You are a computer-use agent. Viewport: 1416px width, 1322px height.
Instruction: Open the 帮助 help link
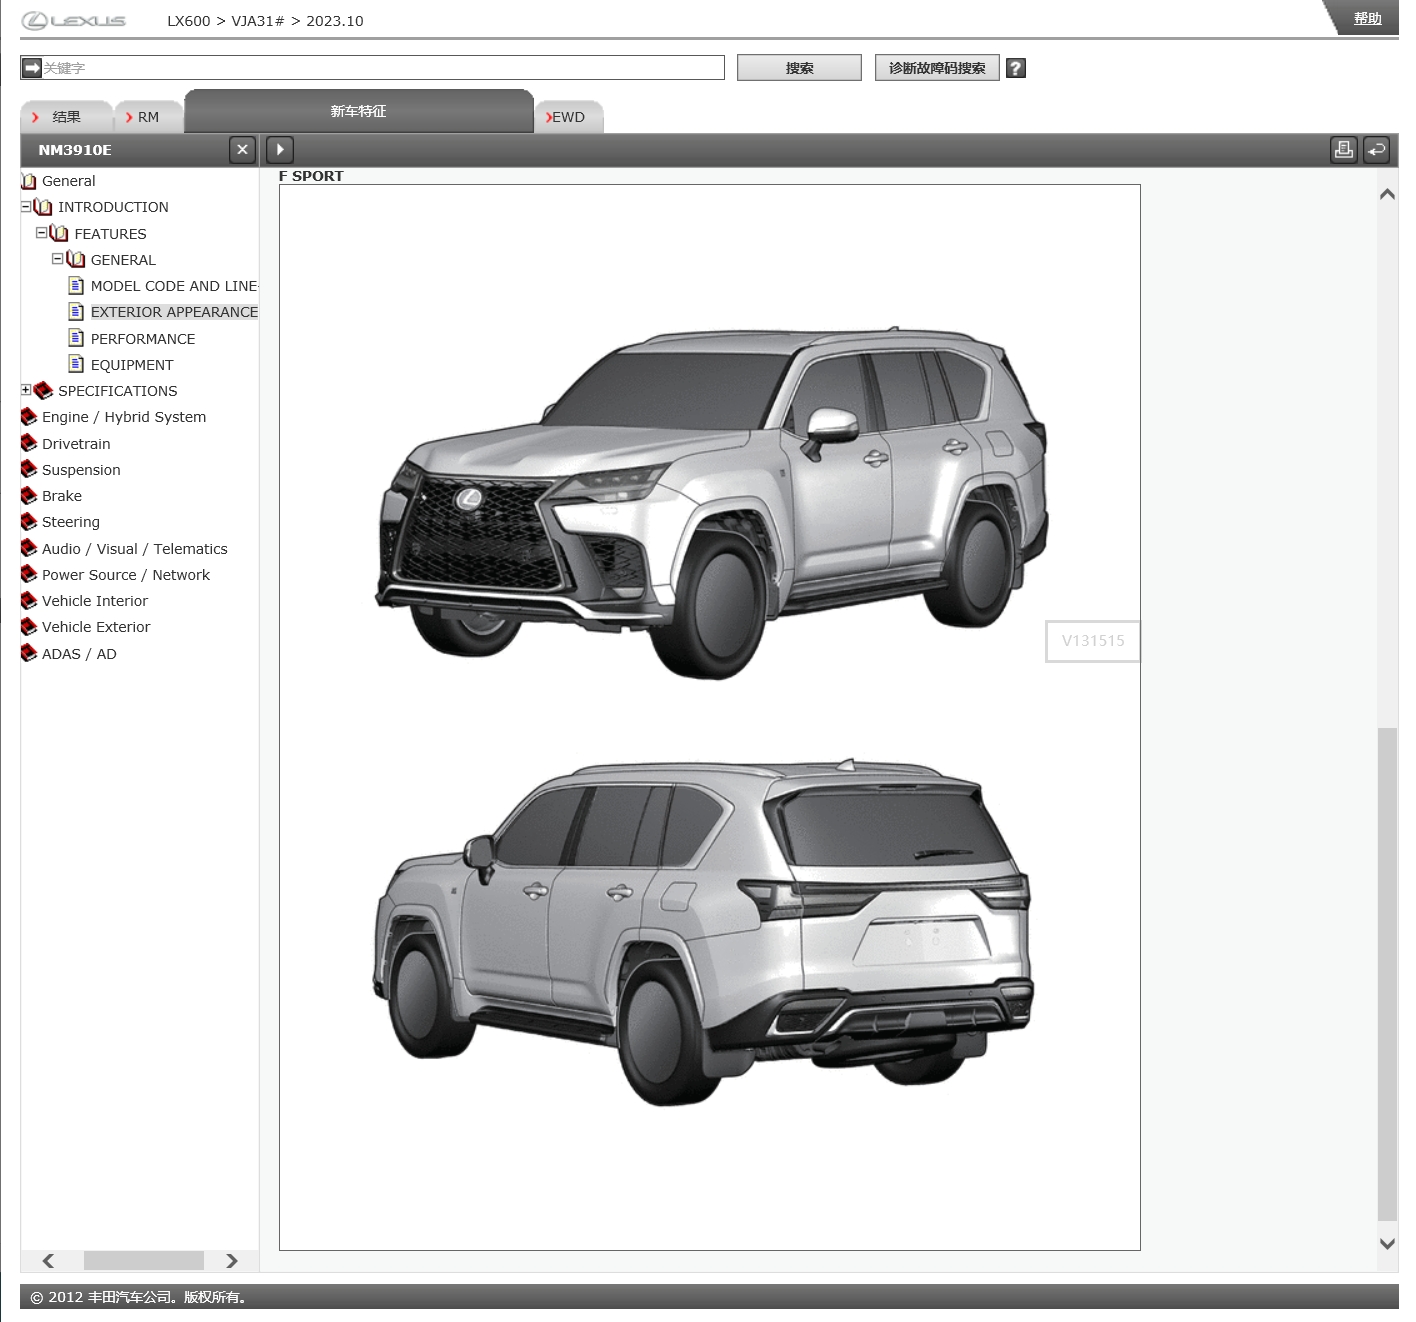pos(1367,19)
